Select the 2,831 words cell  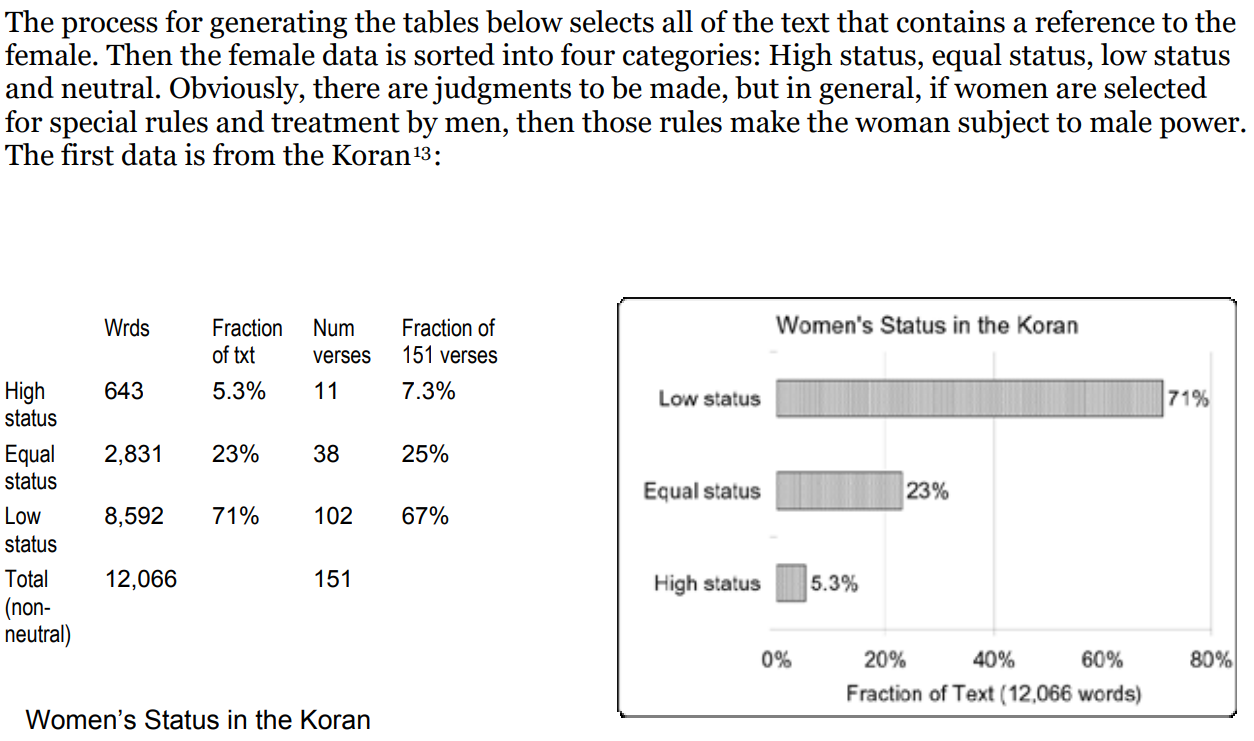tap(133, 454)
